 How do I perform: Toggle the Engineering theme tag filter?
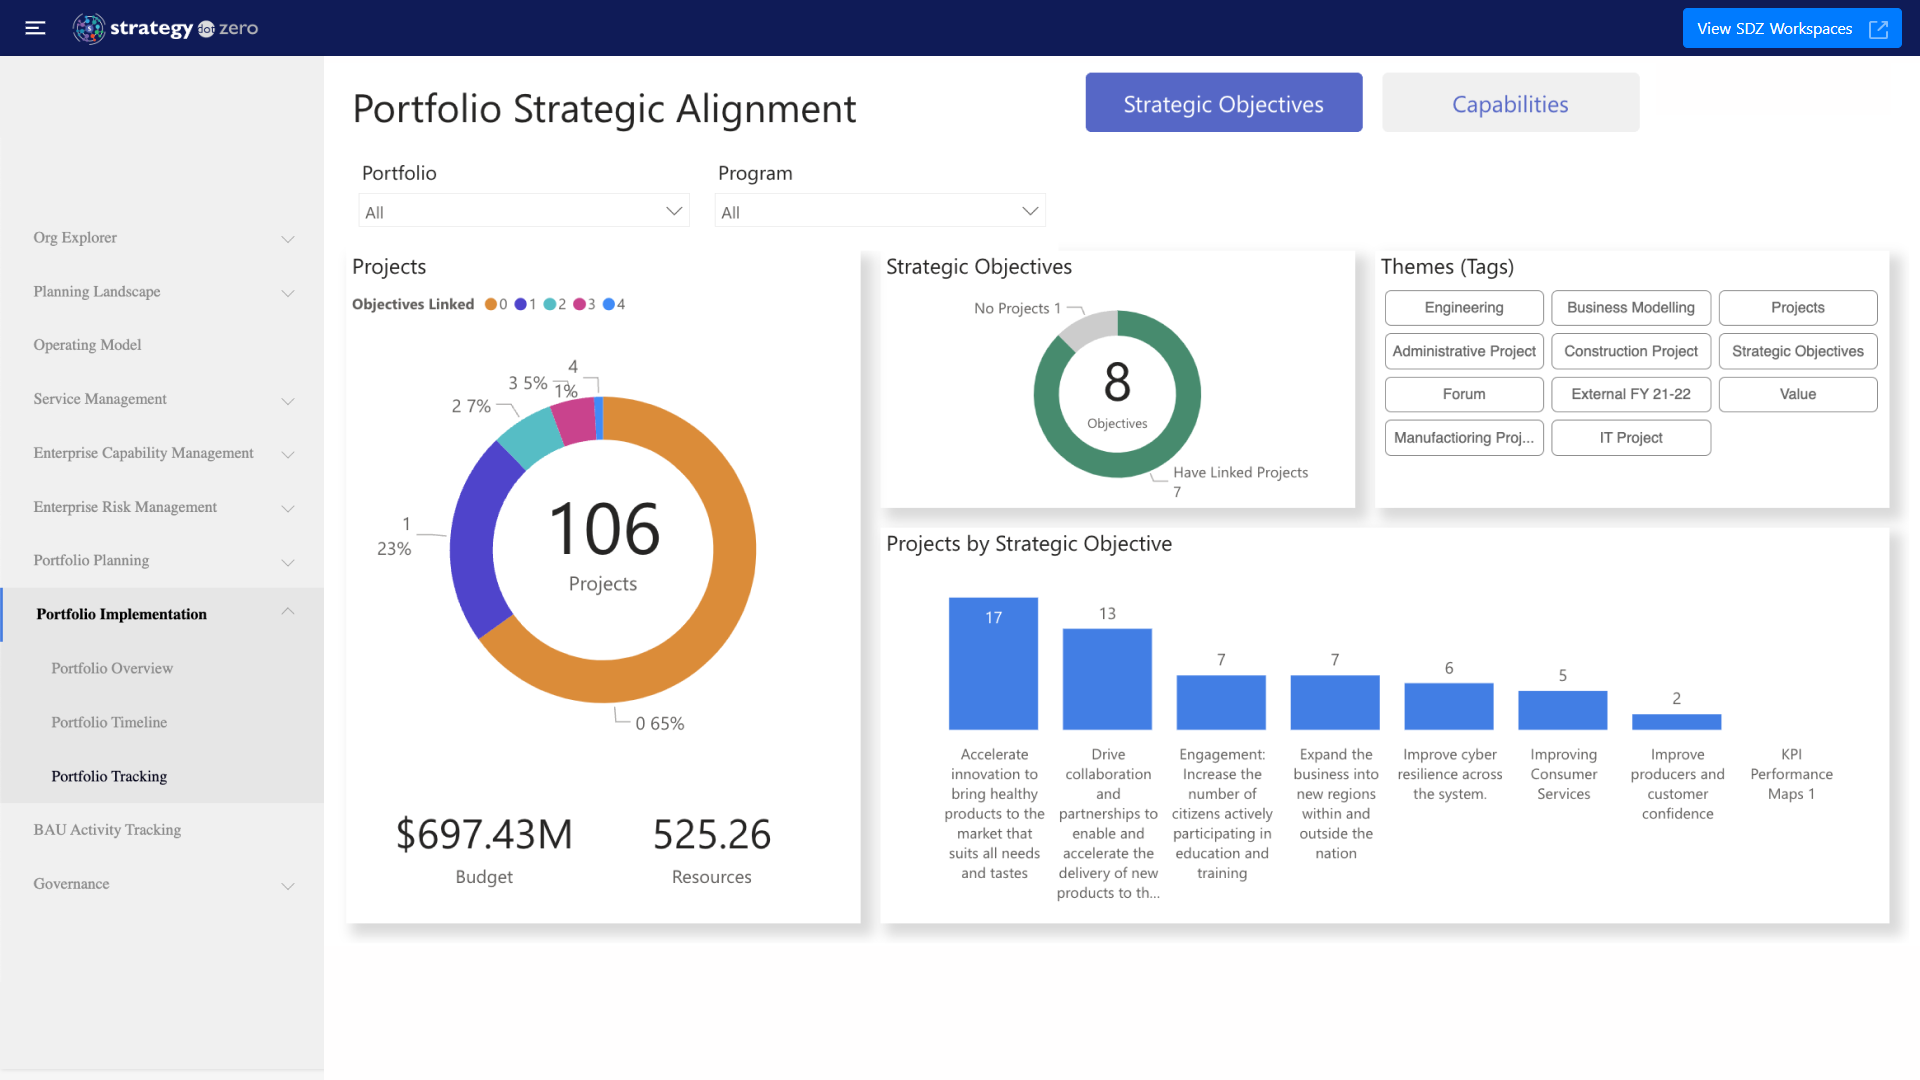click(1463, 307)
